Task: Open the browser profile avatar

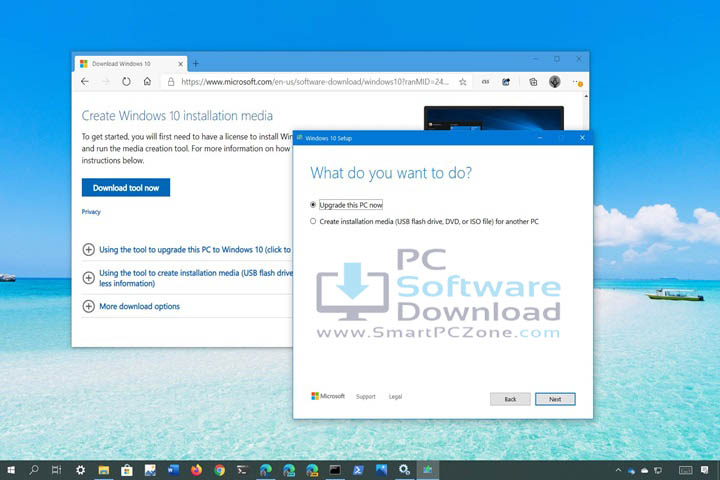Action: coord(555,82)
